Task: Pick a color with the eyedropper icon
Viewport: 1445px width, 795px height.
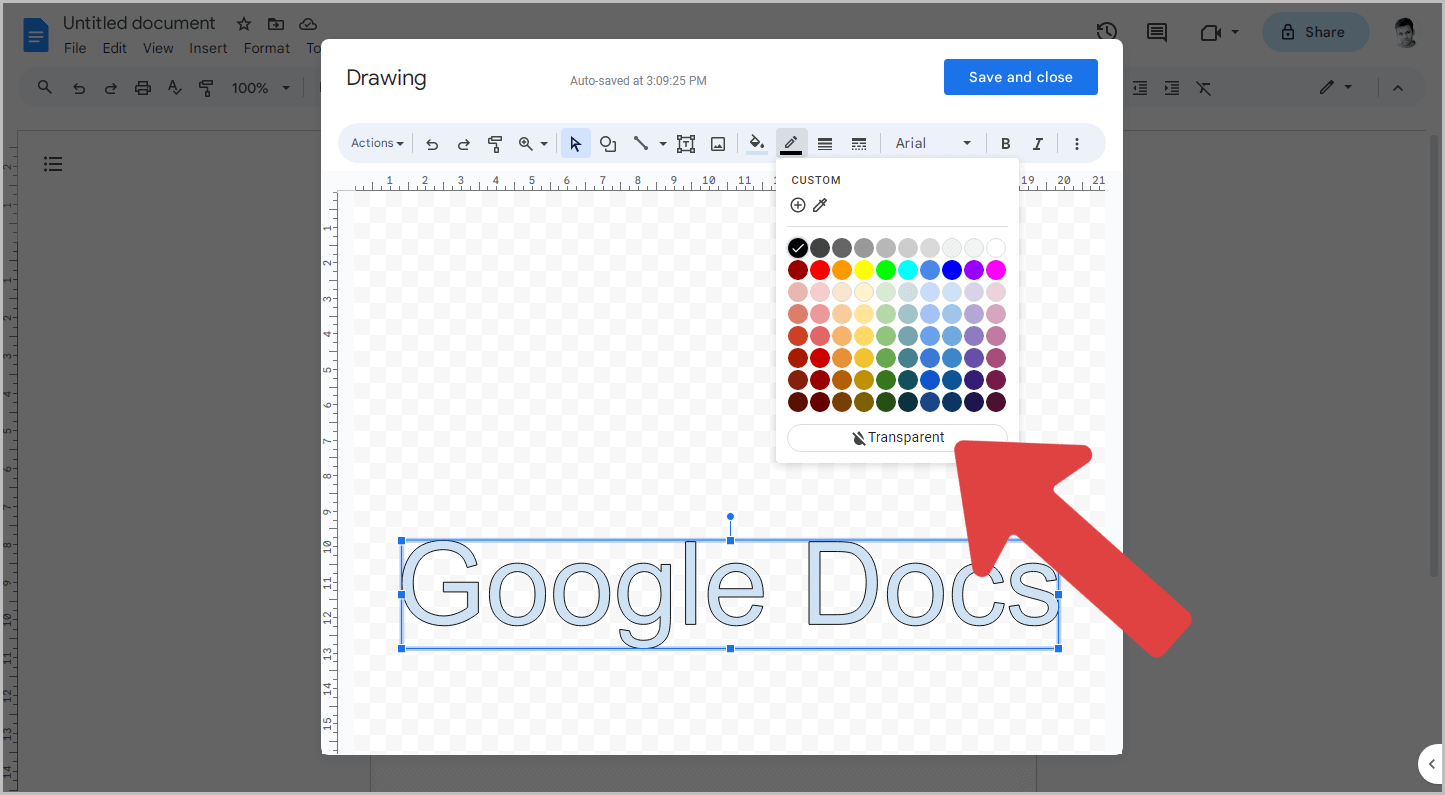Action: point(820,205)
